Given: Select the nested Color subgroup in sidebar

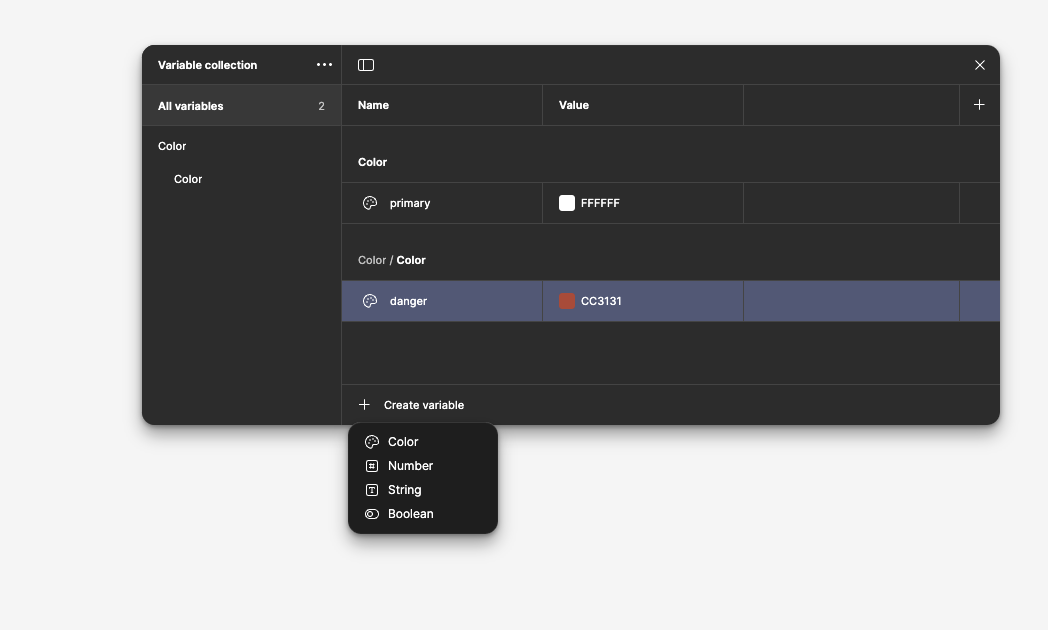Looking at the screenshot, I should click(x=188, y=179).
